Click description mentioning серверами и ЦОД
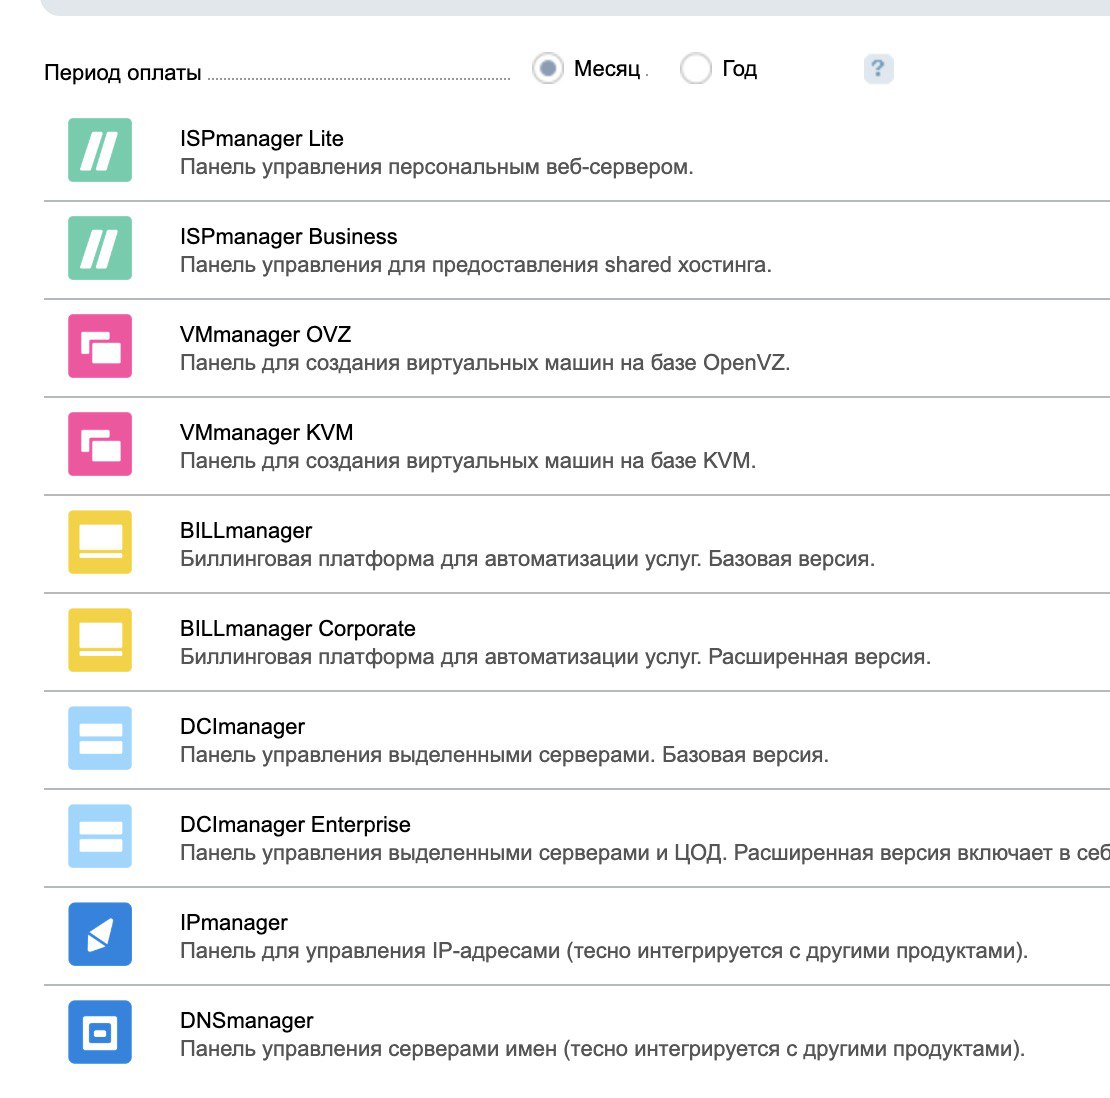 645,853
